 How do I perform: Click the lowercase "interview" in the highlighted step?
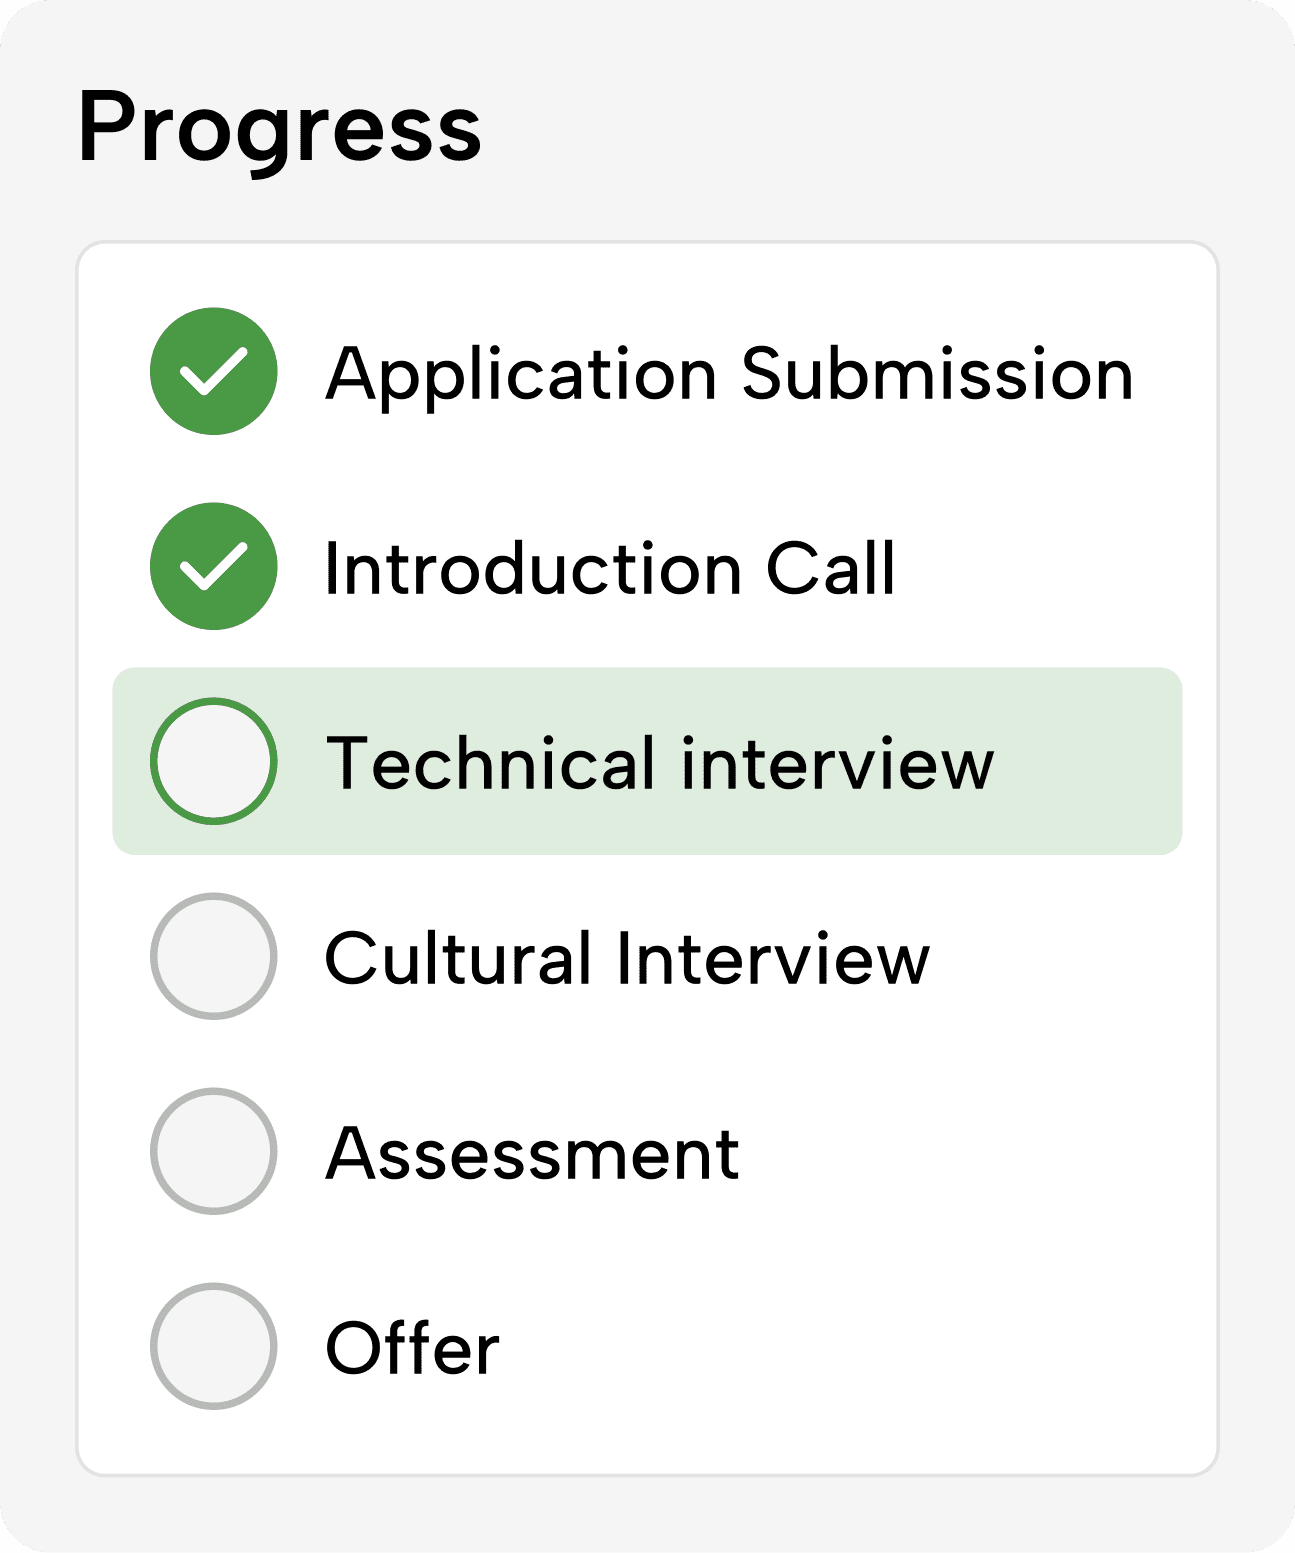click(x=838, y=764)
